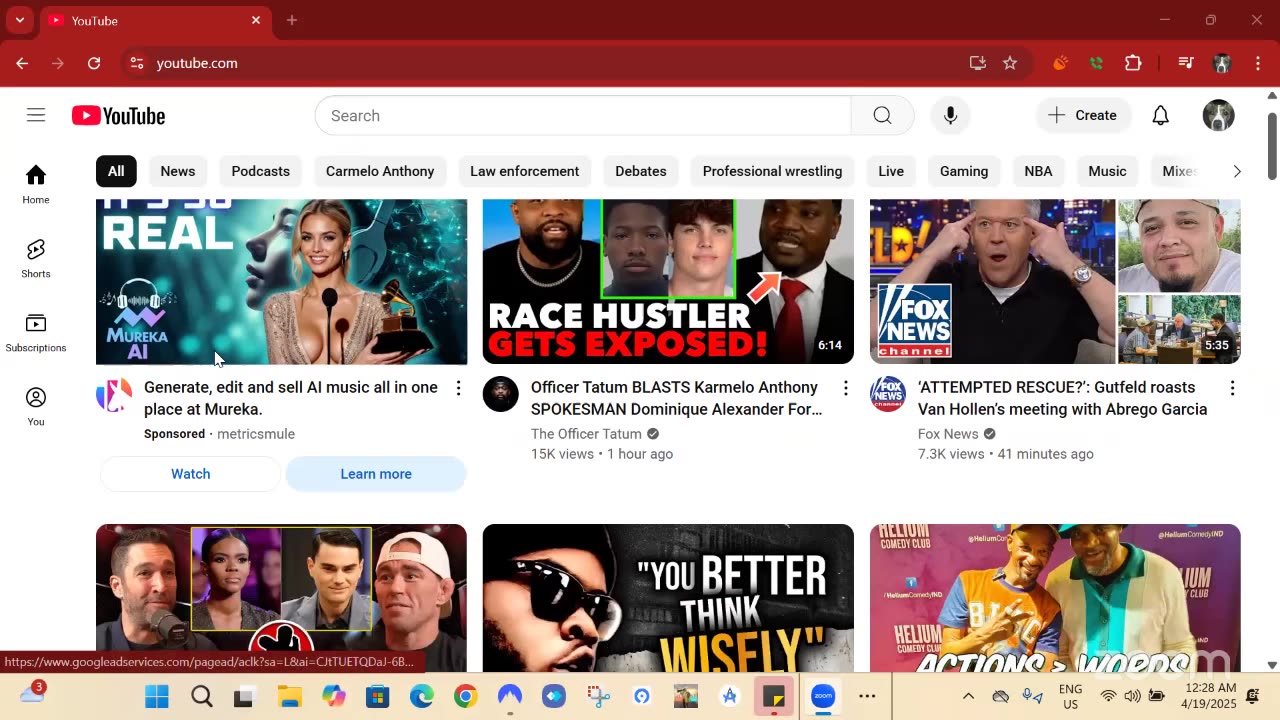
Task: Select the Music filter chip
Action: point(1107,171)
